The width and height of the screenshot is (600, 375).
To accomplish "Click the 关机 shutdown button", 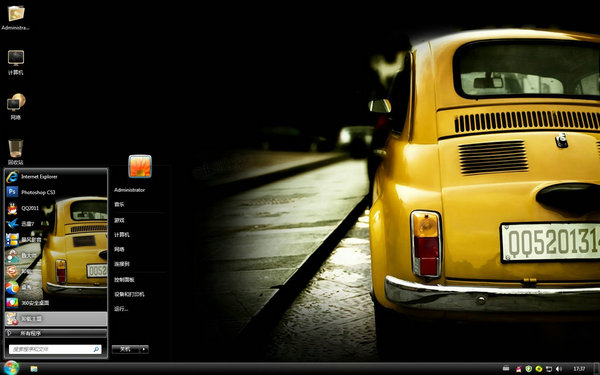I will (x=126, y=349).
